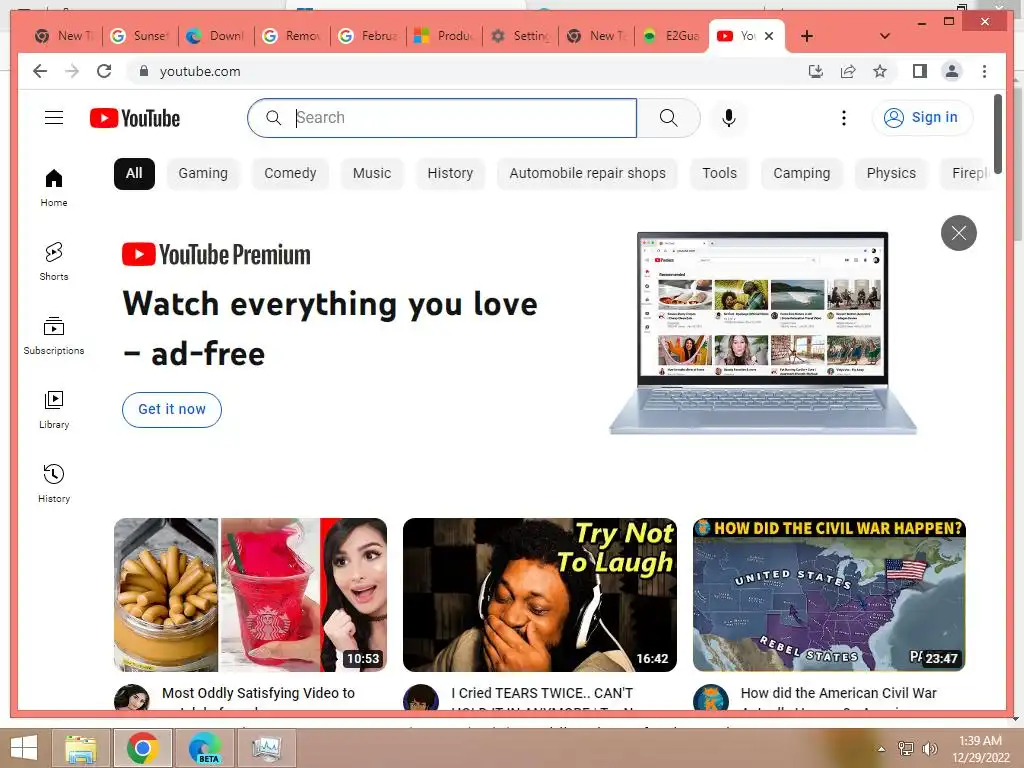Image resolution: width=1024 pixels, height=768 pixels.
Task: Toggle Chrome side panel
Action: tap(920, 71)
